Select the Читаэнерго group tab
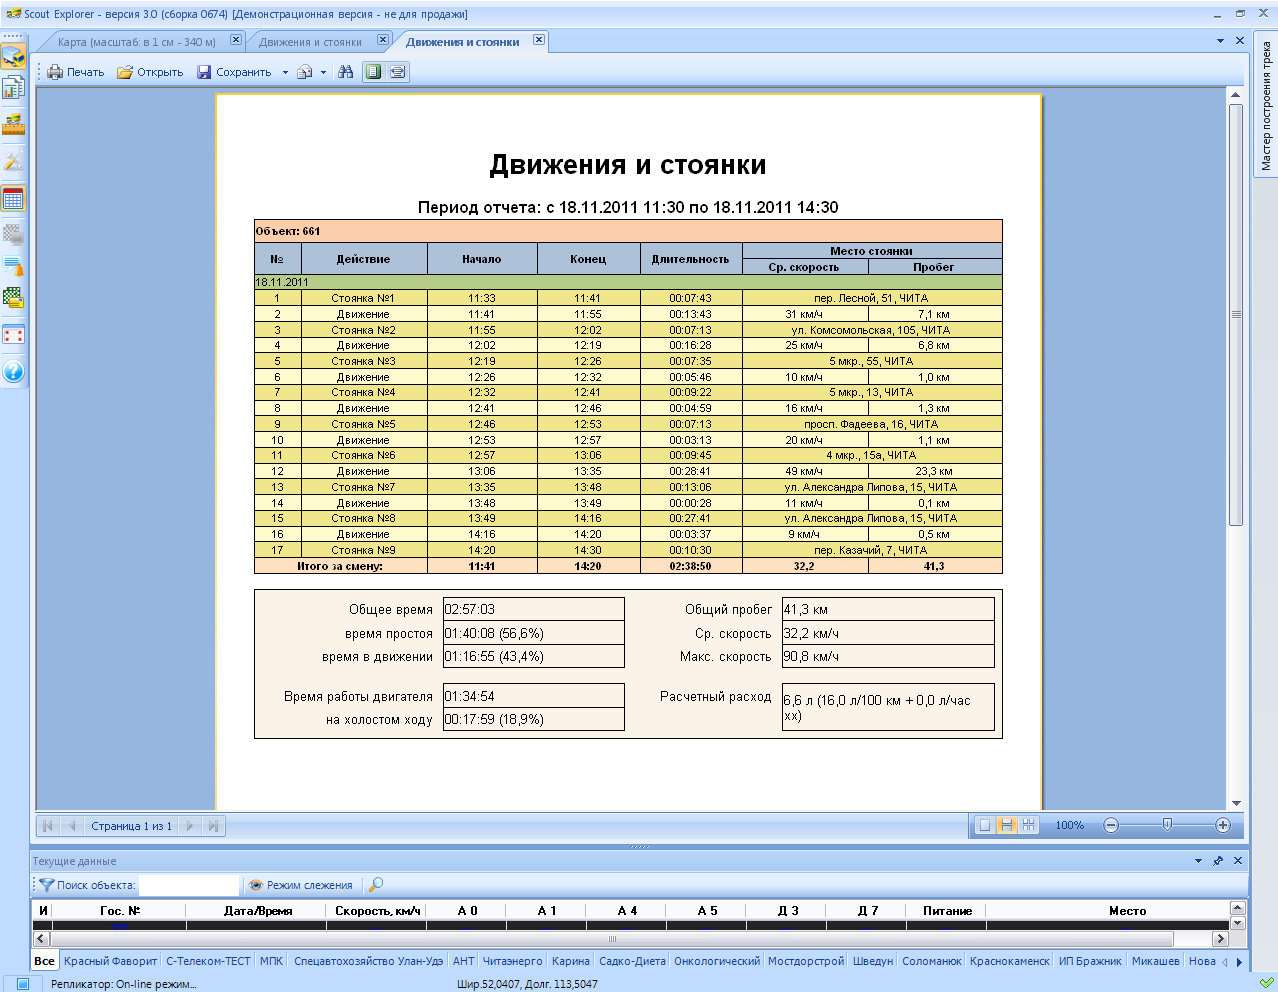The image size is (1278, 992). tap(512, 961)
